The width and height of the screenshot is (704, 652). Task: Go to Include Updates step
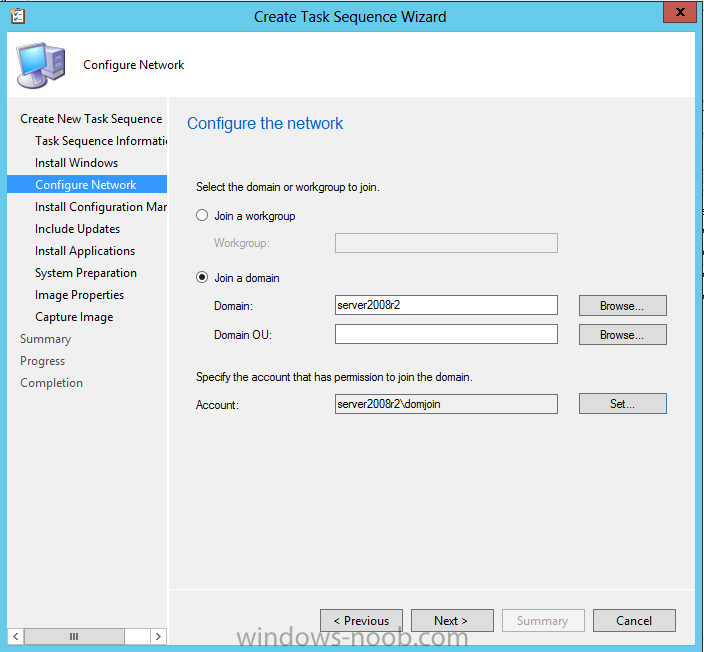tap(77, 229)
